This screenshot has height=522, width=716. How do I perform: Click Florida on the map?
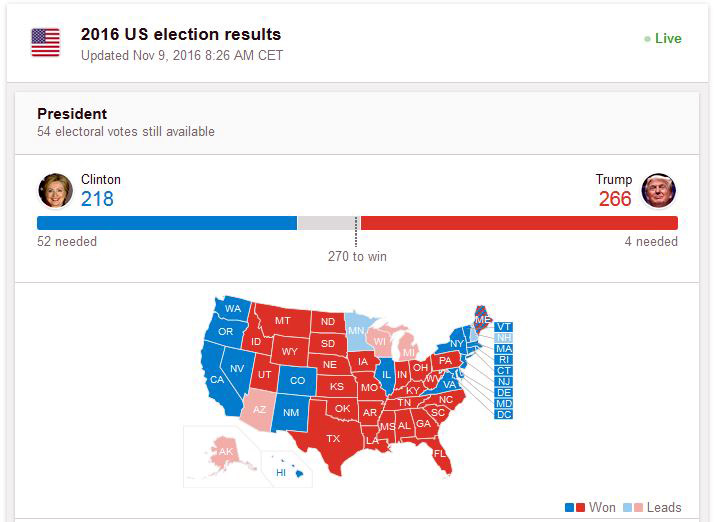coord(440,455)
